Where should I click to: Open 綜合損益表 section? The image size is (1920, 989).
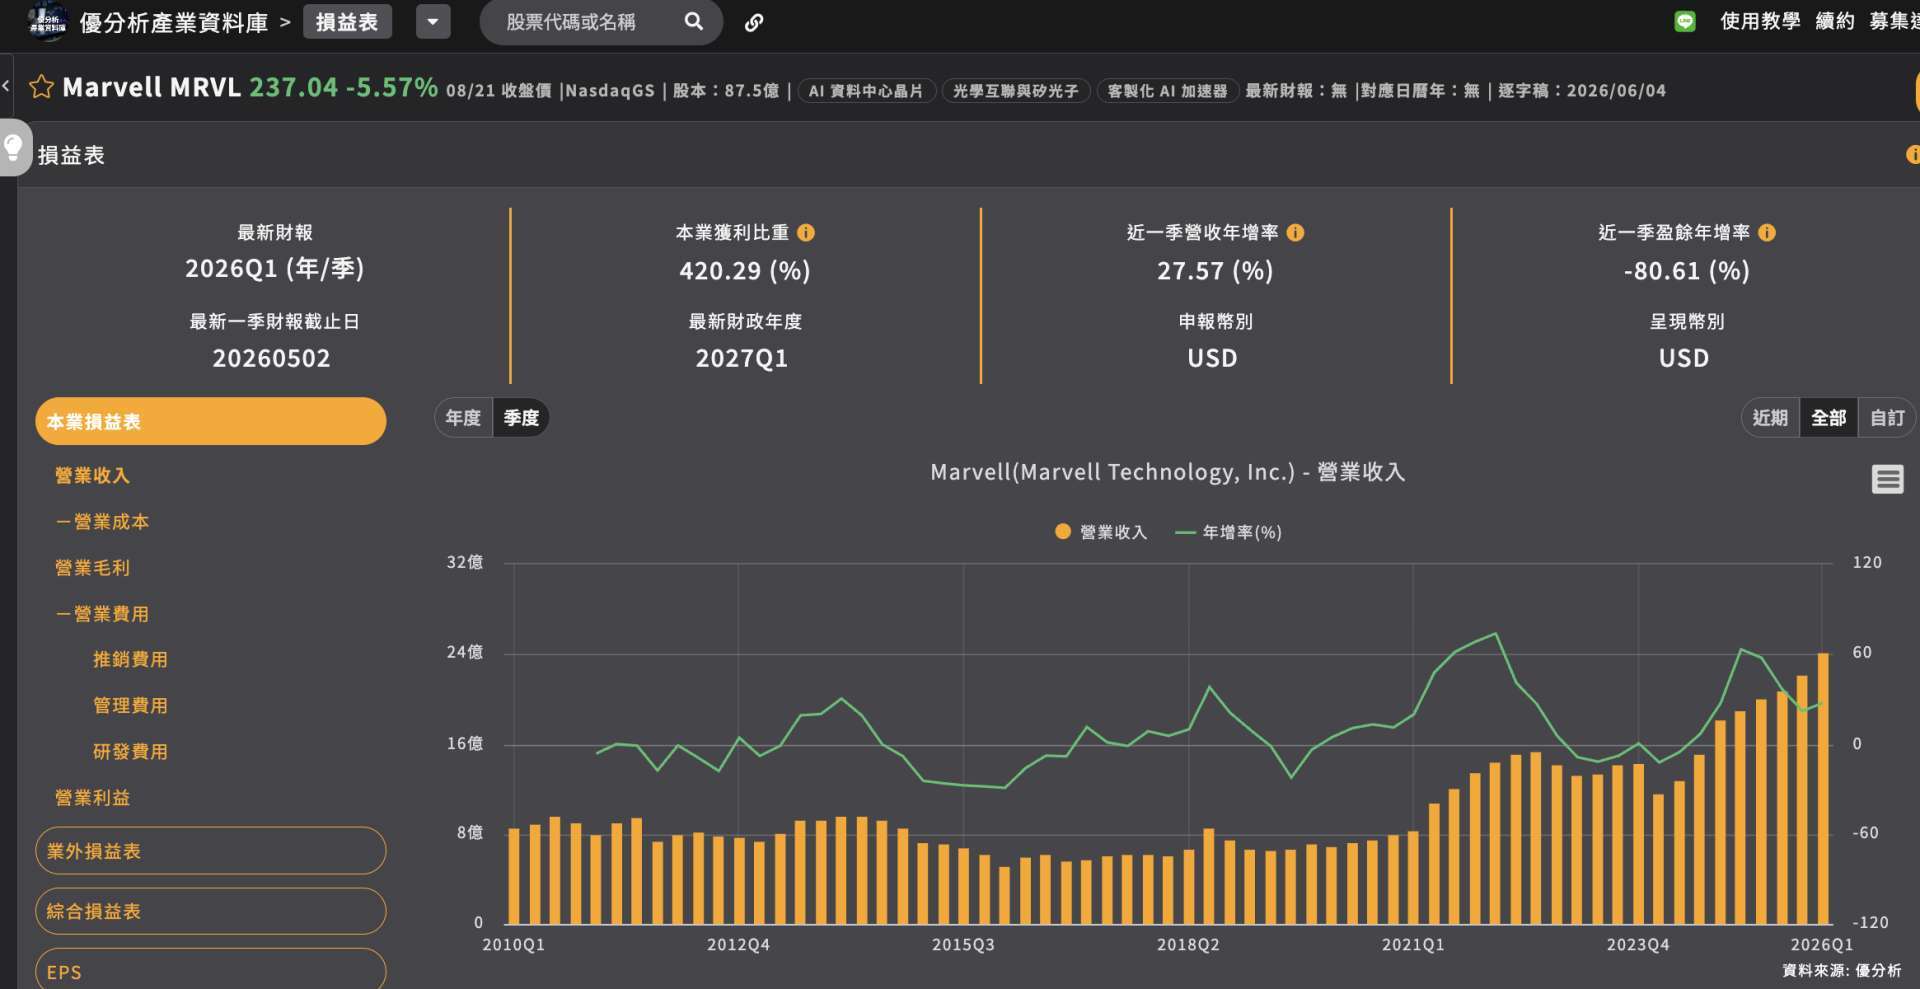click(210, 911)
